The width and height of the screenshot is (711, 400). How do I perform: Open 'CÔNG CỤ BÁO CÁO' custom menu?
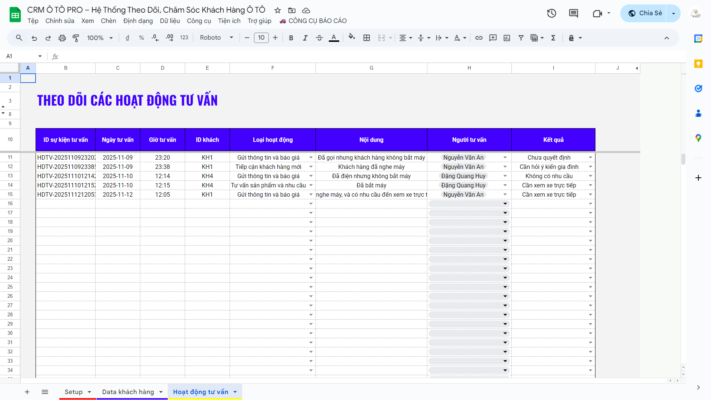tap(311, 20)
